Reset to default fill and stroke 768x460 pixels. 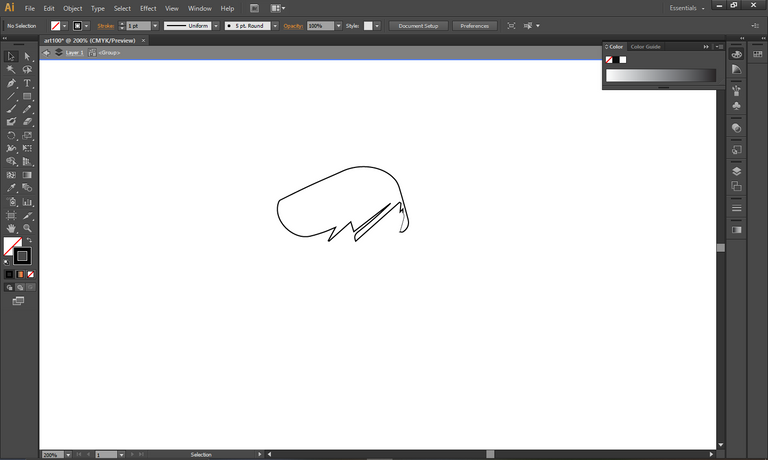tap(6, 263)
